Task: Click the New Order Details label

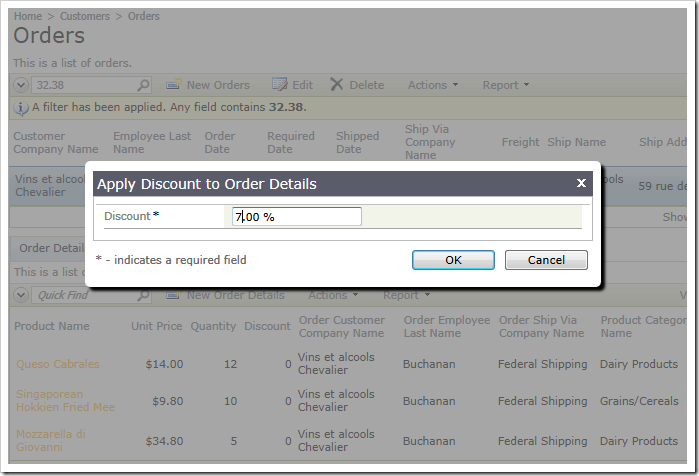Action: pyautogui.click(x=235, y=295)
